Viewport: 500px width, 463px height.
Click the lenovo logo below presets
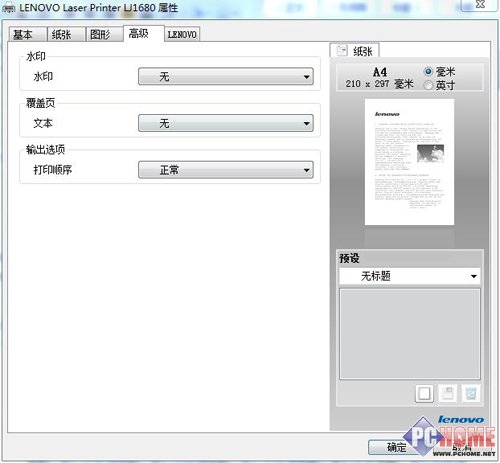[x=461, y=420]
